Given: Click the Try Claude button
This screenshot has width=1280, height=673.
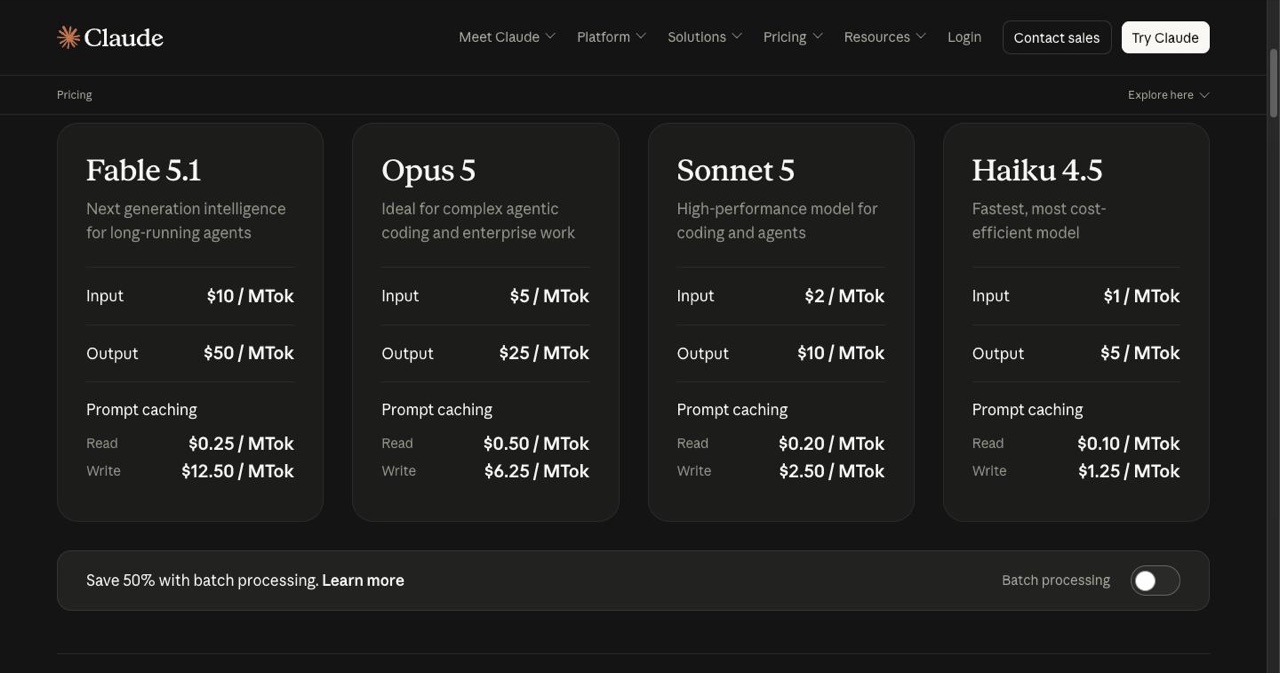Looking at the screenshot, I should click(1165, 37).
